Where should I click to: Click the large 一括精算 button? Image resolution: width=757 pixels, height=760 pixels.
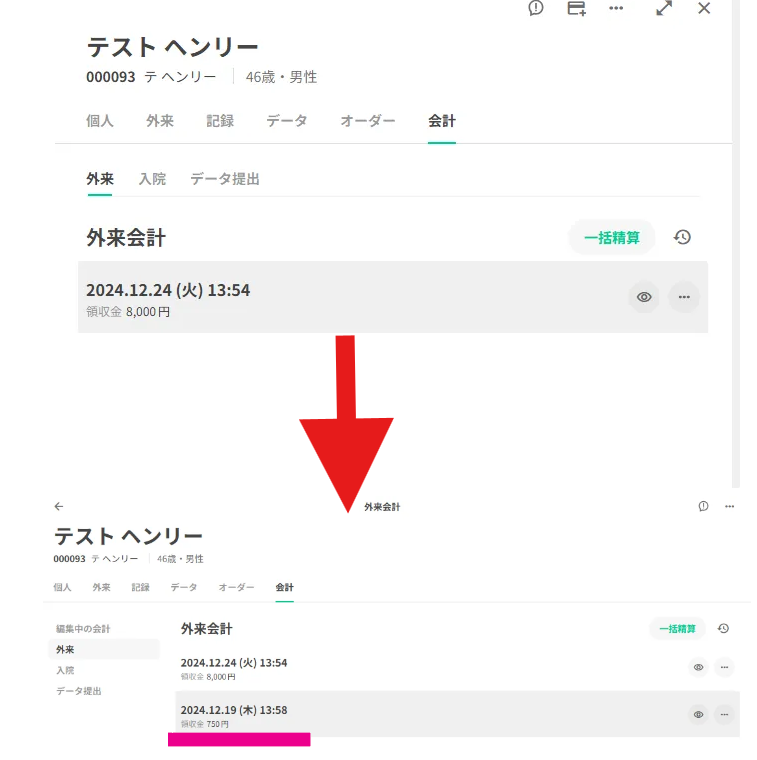point(612,237)
